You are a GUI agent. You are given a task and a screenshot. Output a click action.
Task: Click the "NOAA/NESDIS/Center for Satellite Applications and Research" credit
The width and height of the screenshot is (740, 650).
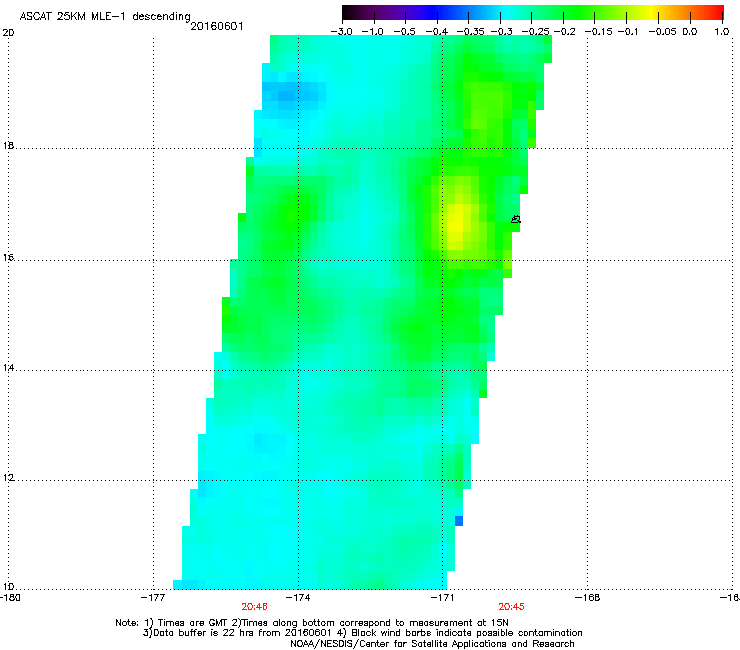432,644
